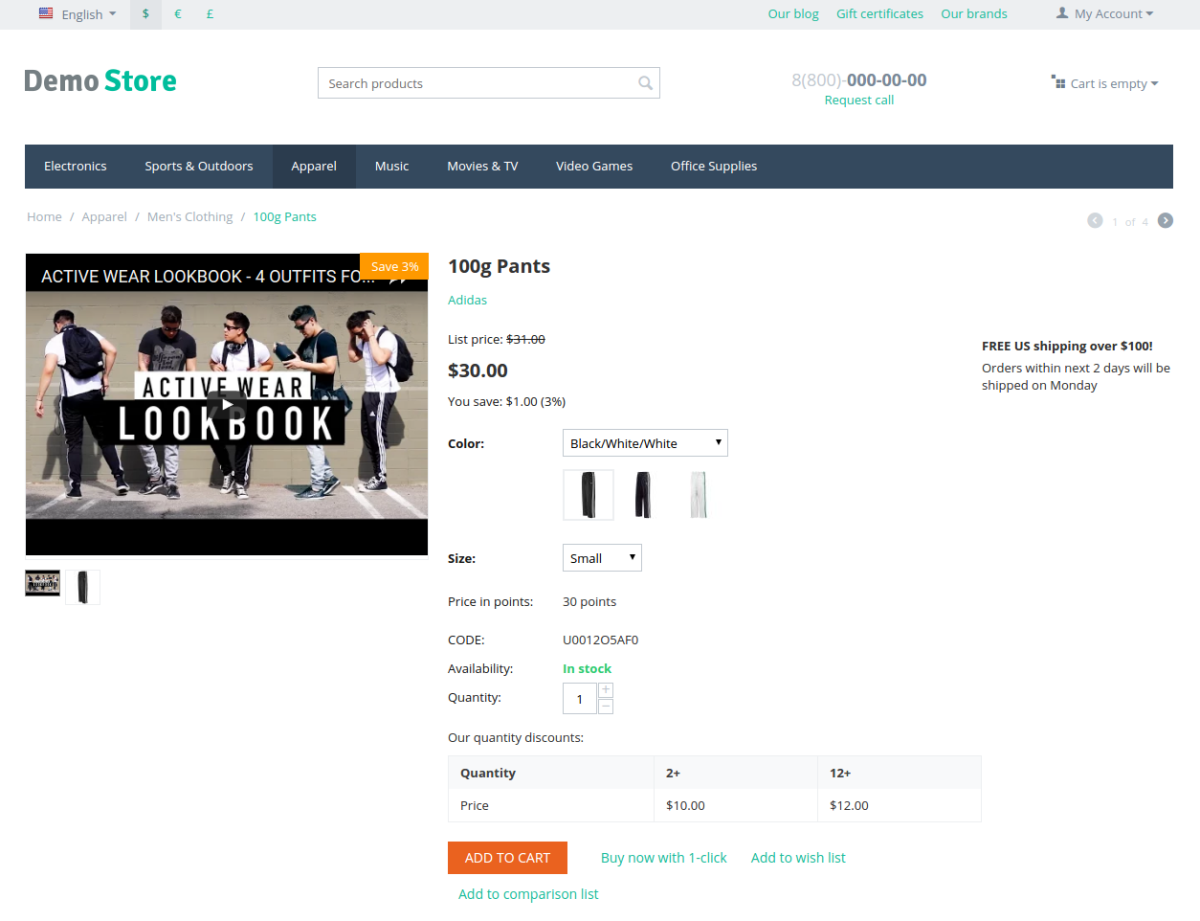Open the Color select box

pos(645,443)
